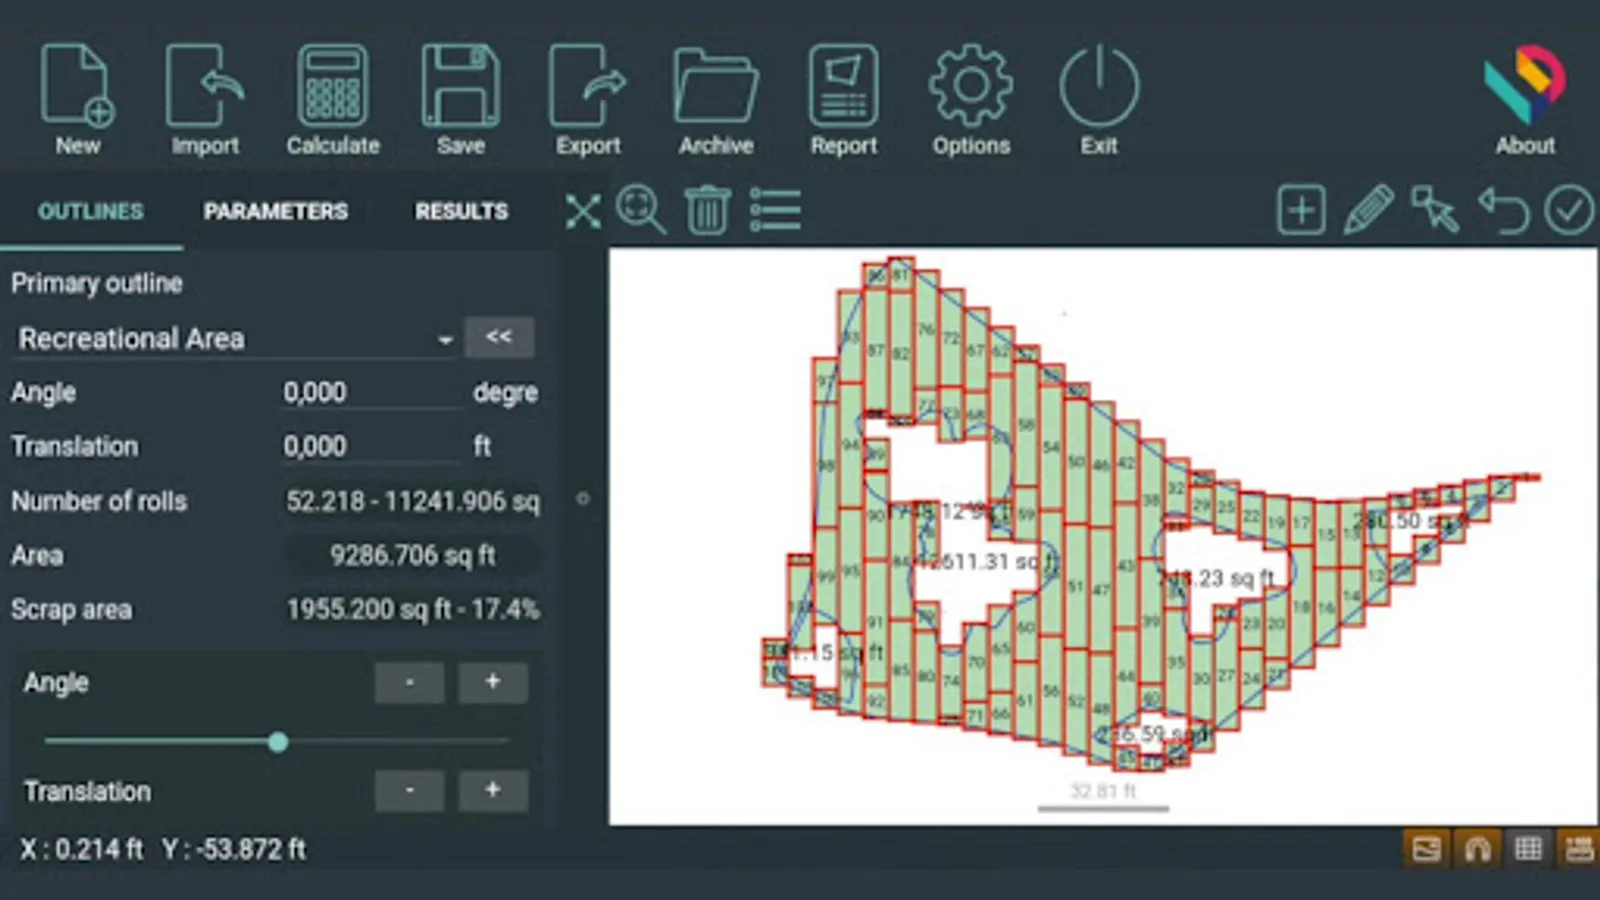
Task: Collapse outline panel with double-arrow button
Action: [x=500, y=338]
